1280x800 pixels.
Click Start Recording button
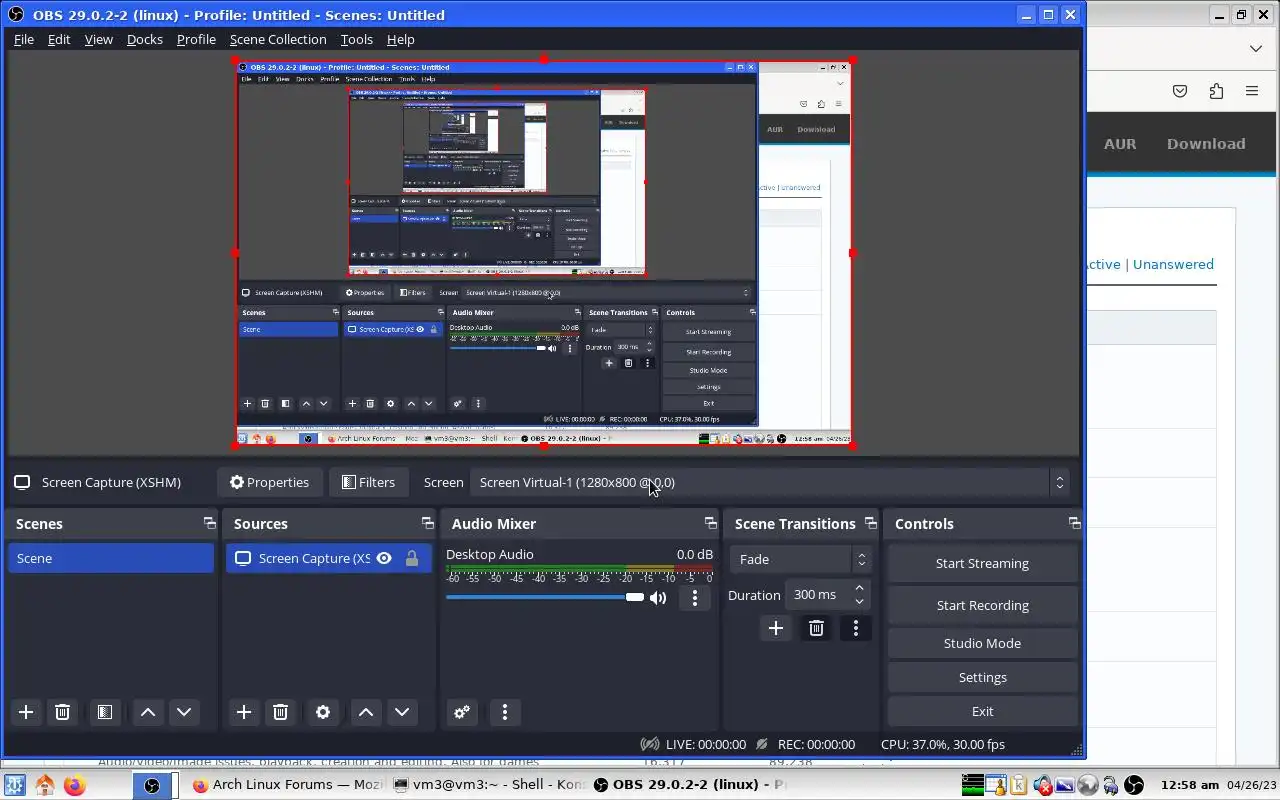click(982, 605)
